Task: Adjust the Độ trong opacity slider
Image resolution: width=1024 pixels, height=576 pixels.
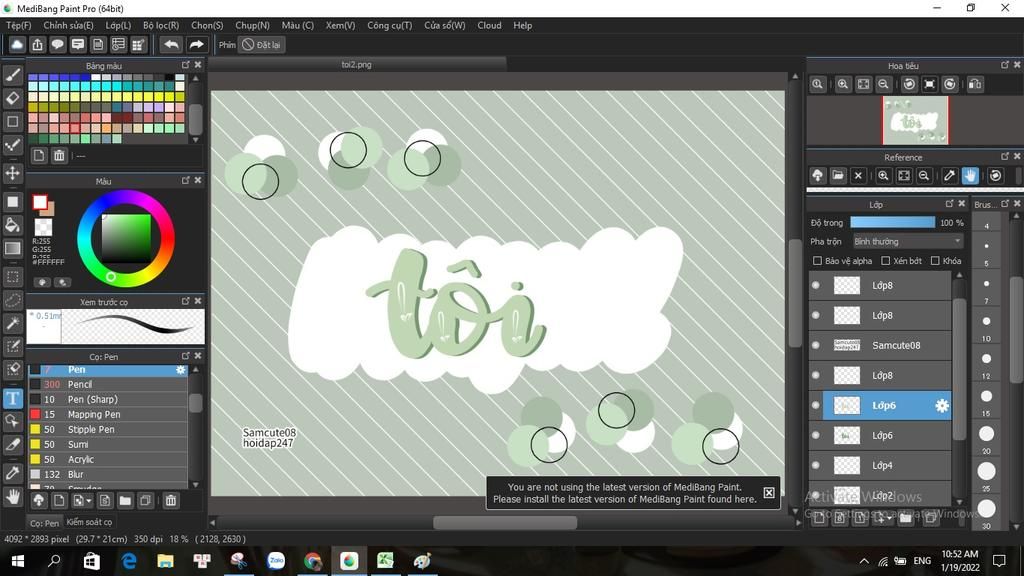Action: click(x=892, y=223)
